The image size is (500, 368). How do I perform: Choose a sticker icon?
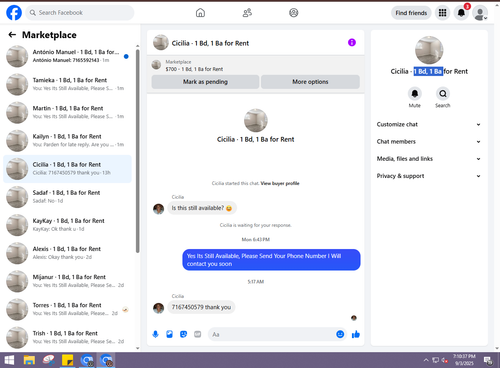pos(183,334)
